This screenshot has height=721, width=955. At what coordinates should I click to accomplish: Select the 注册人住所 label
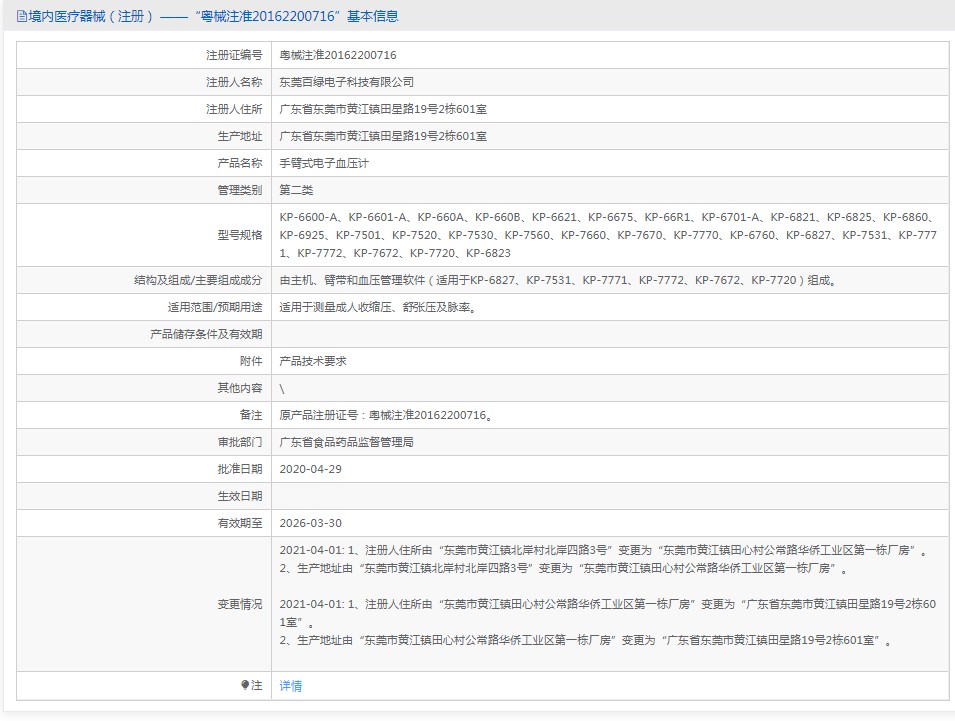pos(234,109)
